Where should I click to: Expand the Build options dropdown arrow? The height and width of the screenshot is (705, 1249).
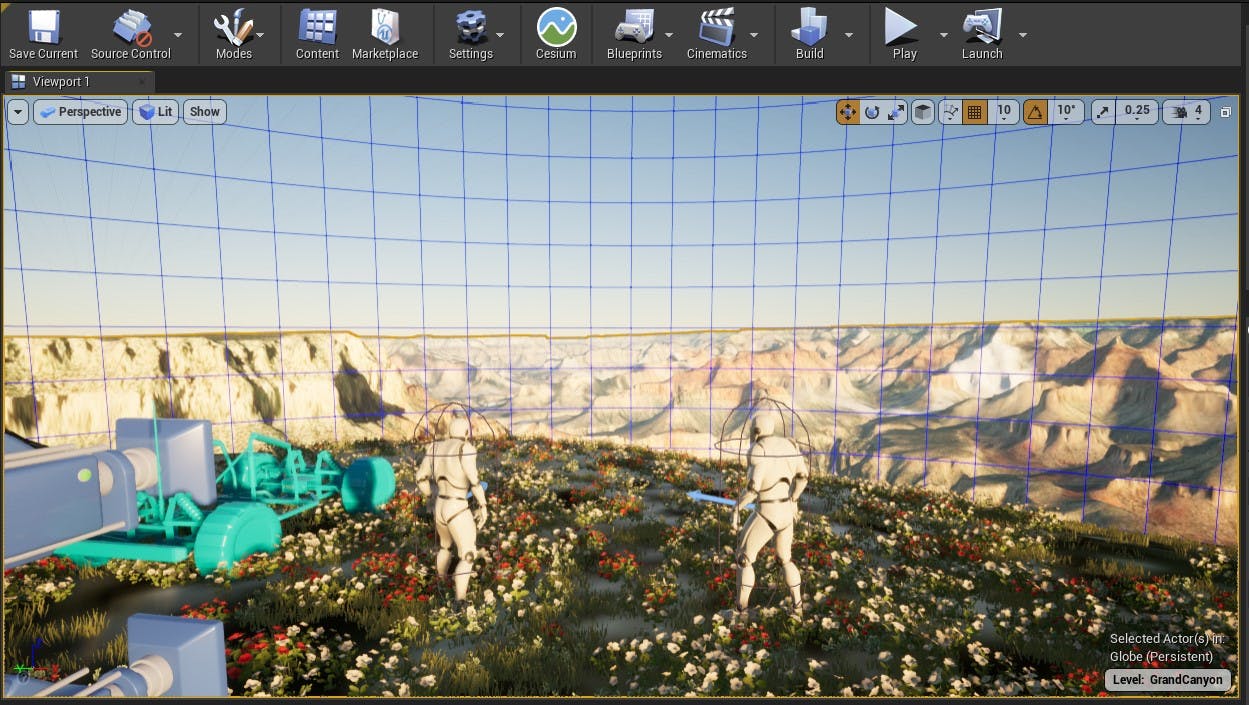coord(849,34)
